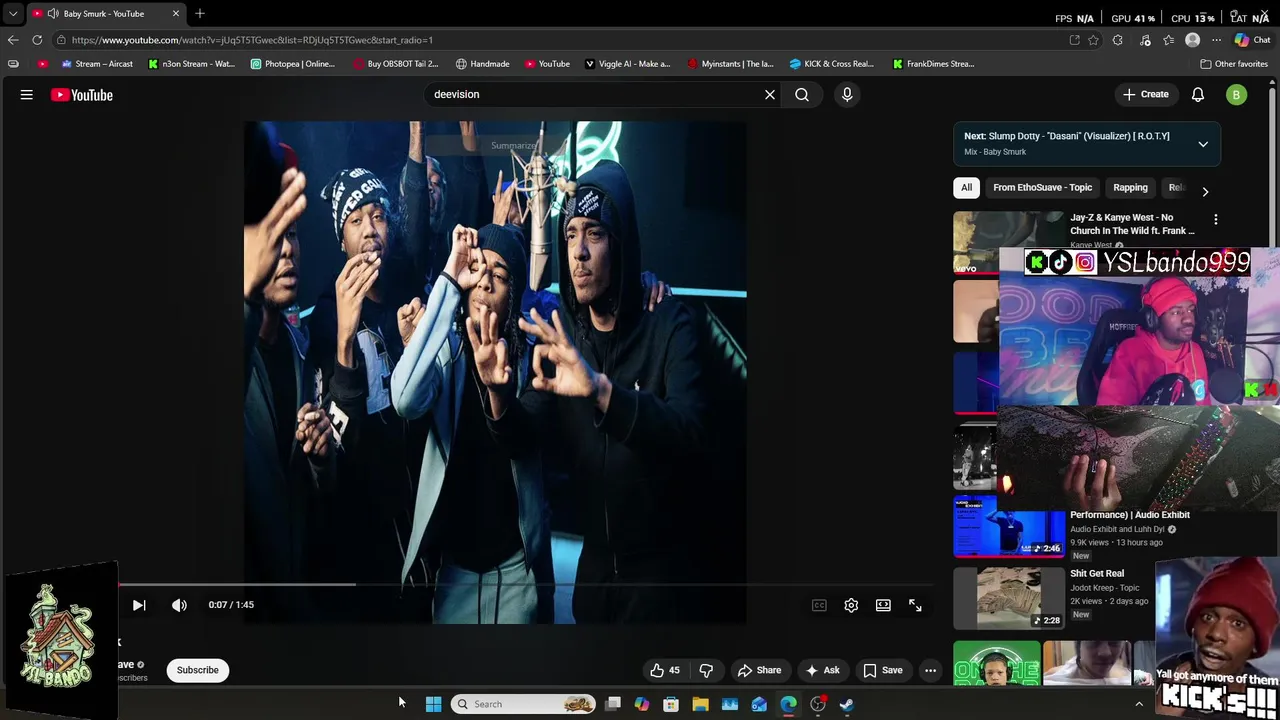Skip to the next video in the player
The width and height of the screenshot is (1280, 720).
139,605
